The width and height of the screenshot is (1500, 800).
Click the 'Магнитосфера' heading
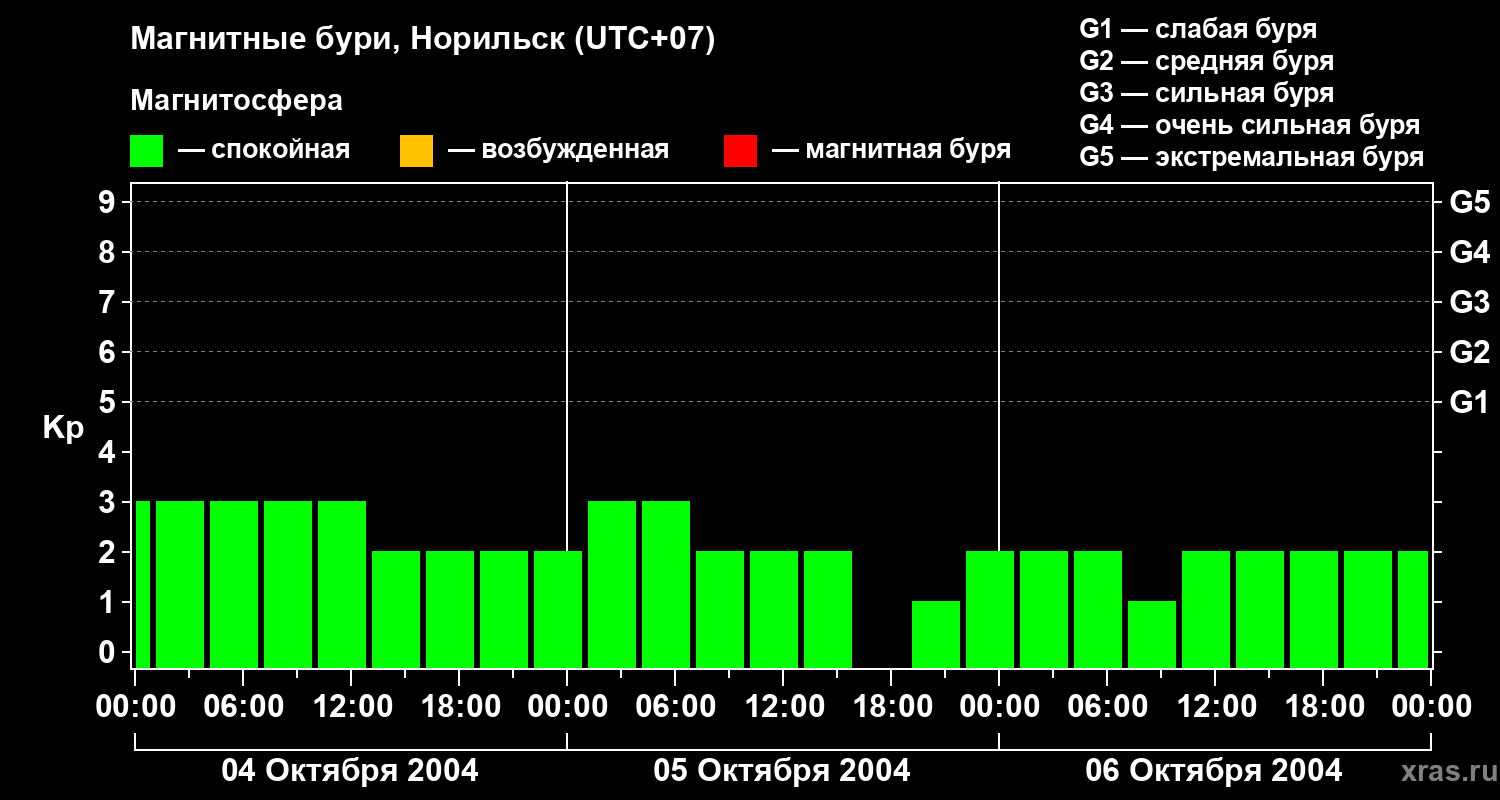[x=236, y=101]
